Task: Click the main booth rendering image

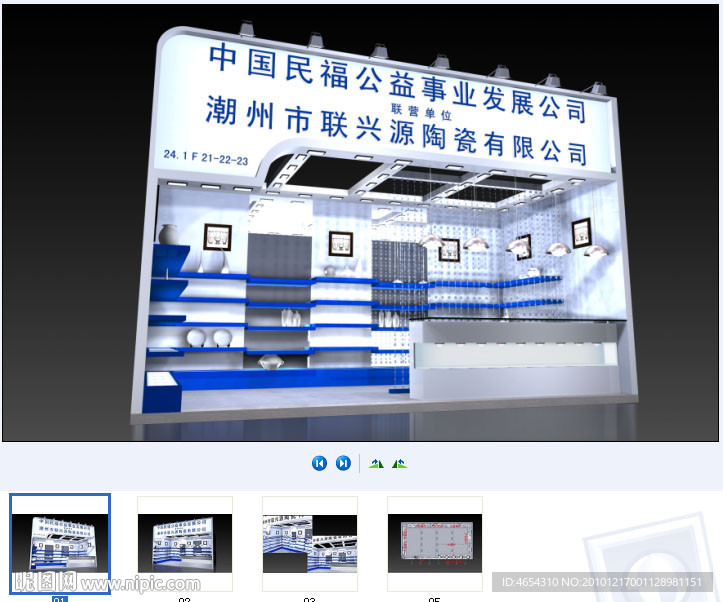Action: pos(361,223)
